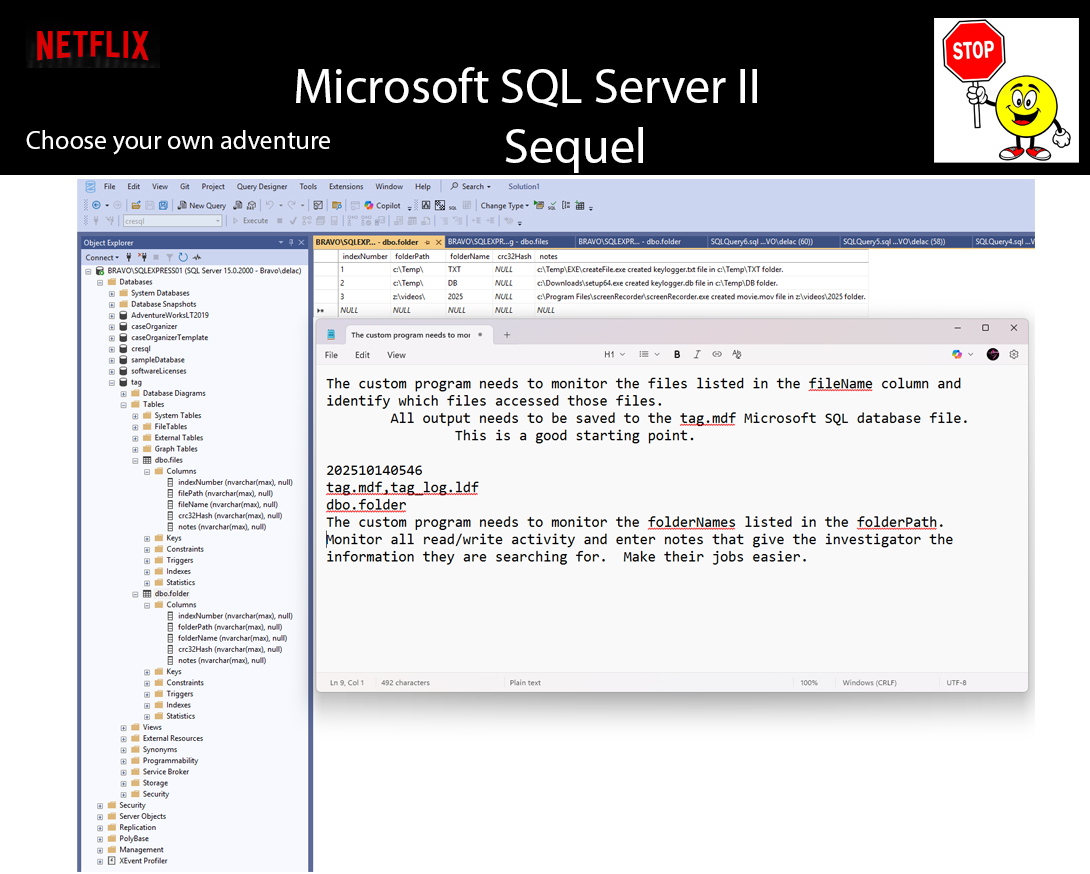Screen dimensions: 1090x874
Task: Click the refresh icon in Object Explorer
Action: tap(183, 257)
